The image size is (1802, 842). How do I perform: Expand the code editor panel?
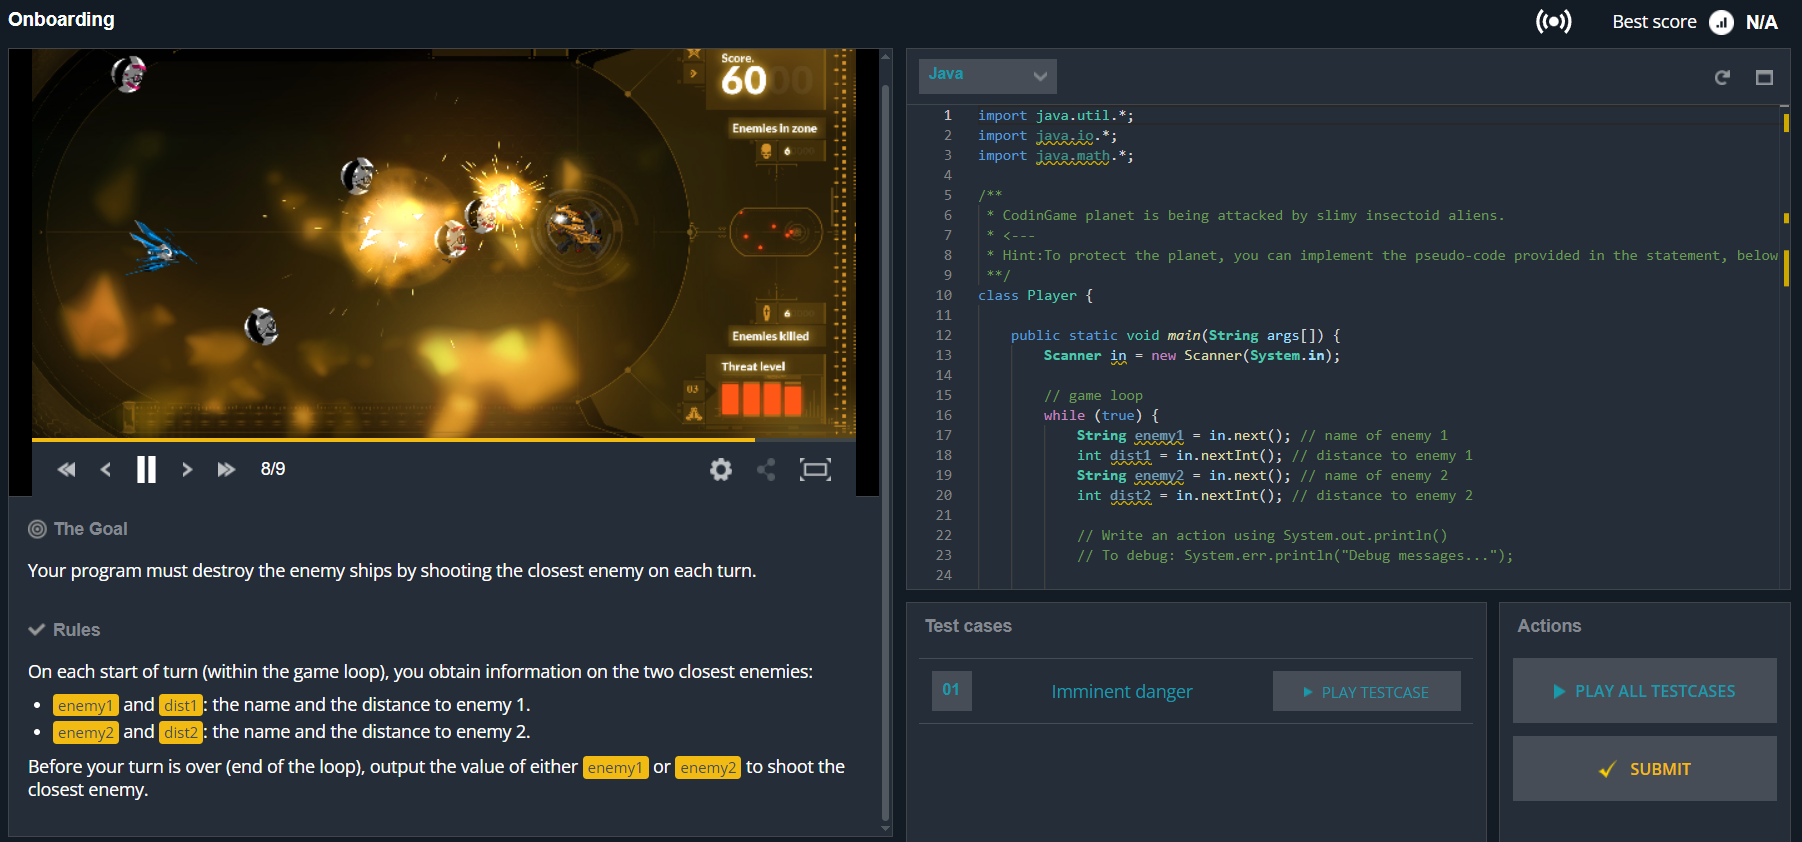1764,77
